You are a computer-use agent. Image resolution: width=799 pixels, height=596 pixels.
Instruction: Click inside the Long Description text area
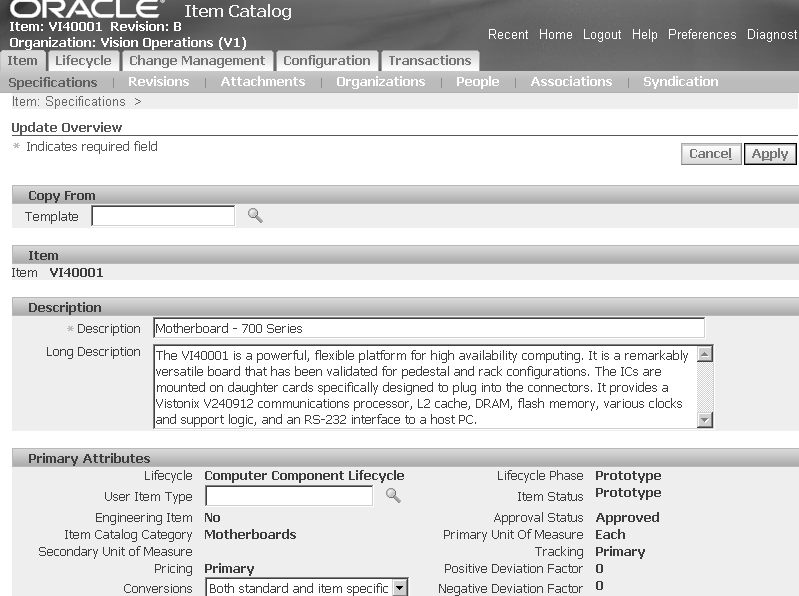[x=425, y=387]
